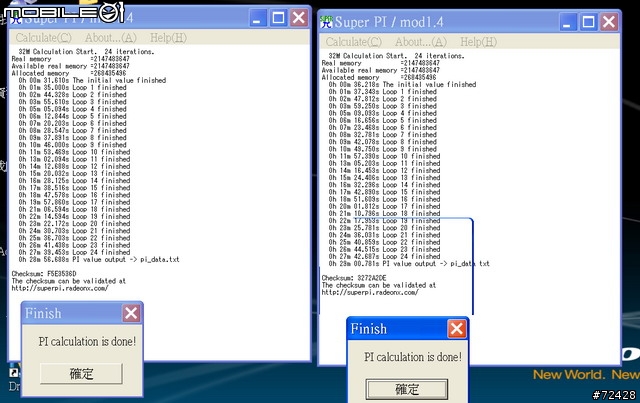Viewport: 640px width, 403px height.
Task: Click Loop 15 finished line in right window
Action: (x=384, y=192)
